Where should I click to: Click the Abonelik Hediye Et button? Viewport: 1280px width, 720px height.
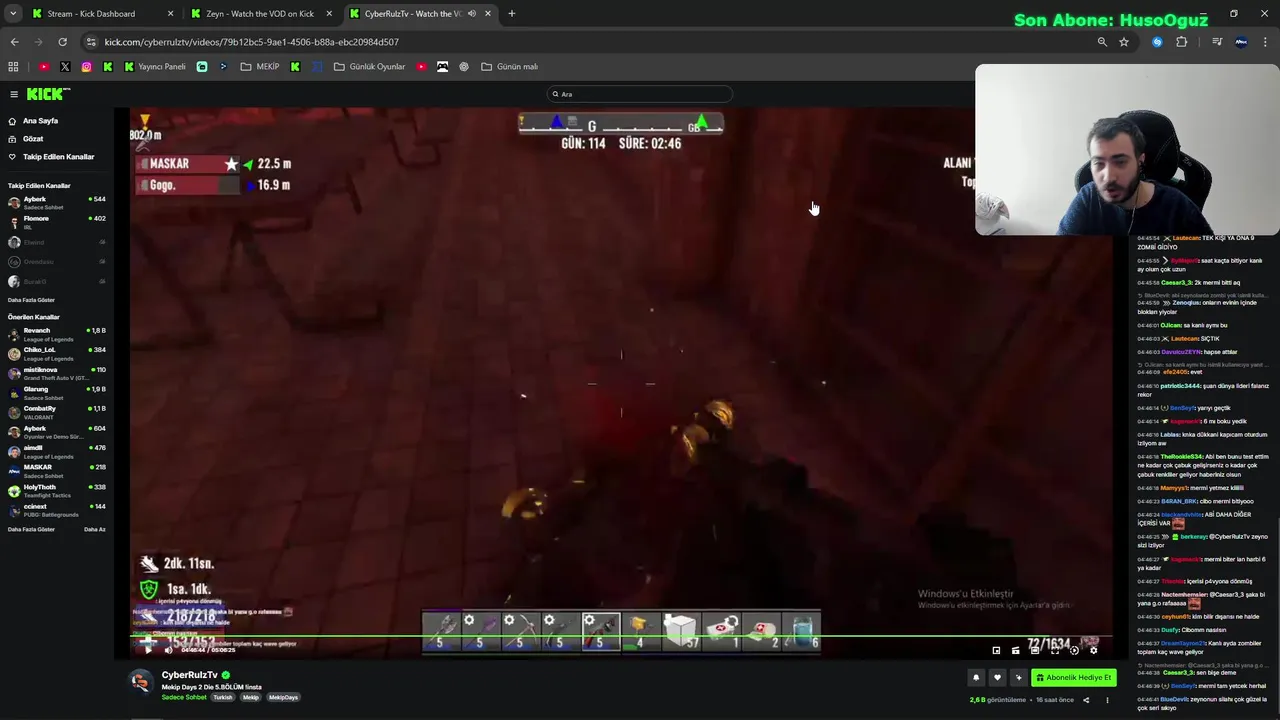pos(1073,677)
